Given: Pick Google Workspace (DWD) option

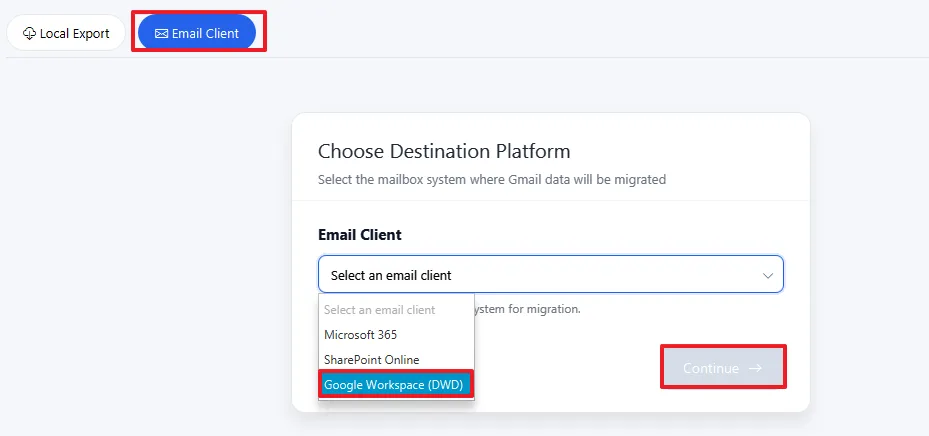Looking at the screenshot, I should pos(396,384).
